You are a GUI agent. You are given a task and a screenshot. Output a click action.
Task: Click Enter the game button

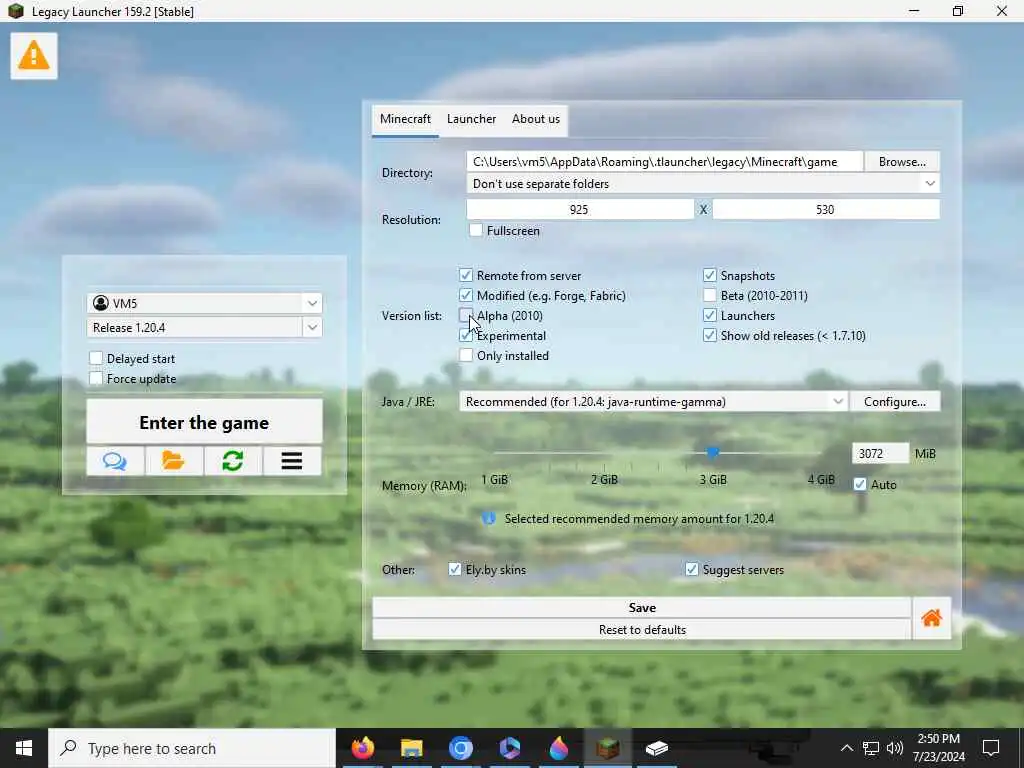point(204,422)
